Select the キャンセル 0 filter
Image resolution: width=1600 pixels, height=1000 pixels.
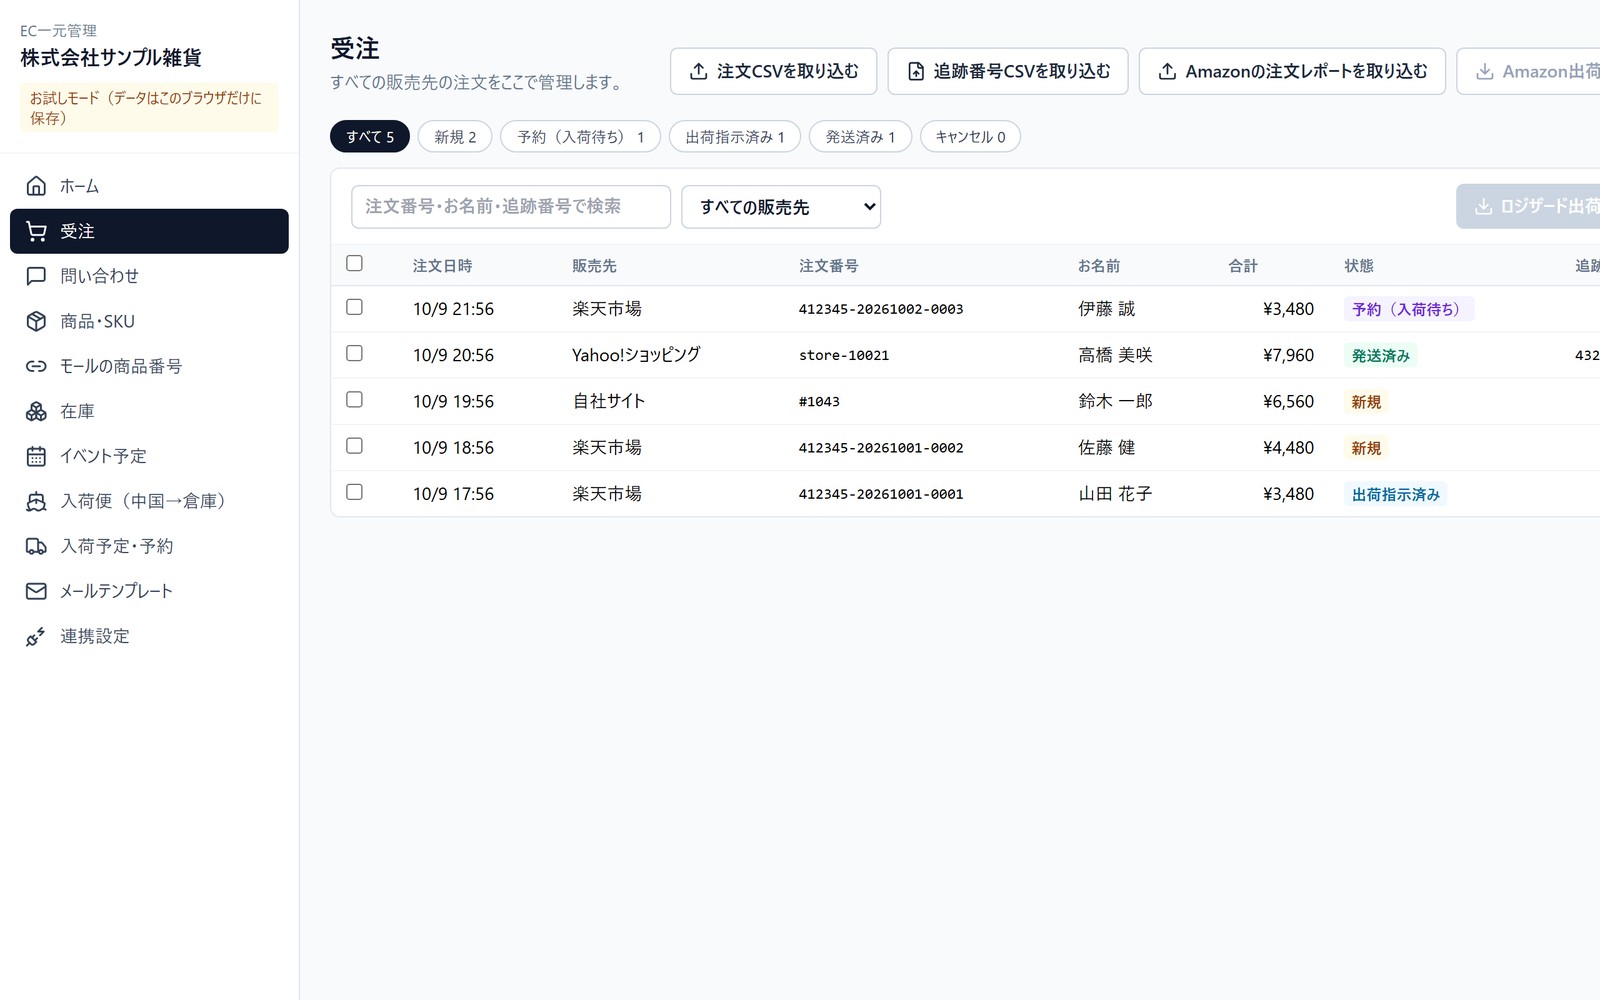coord(970,137)
